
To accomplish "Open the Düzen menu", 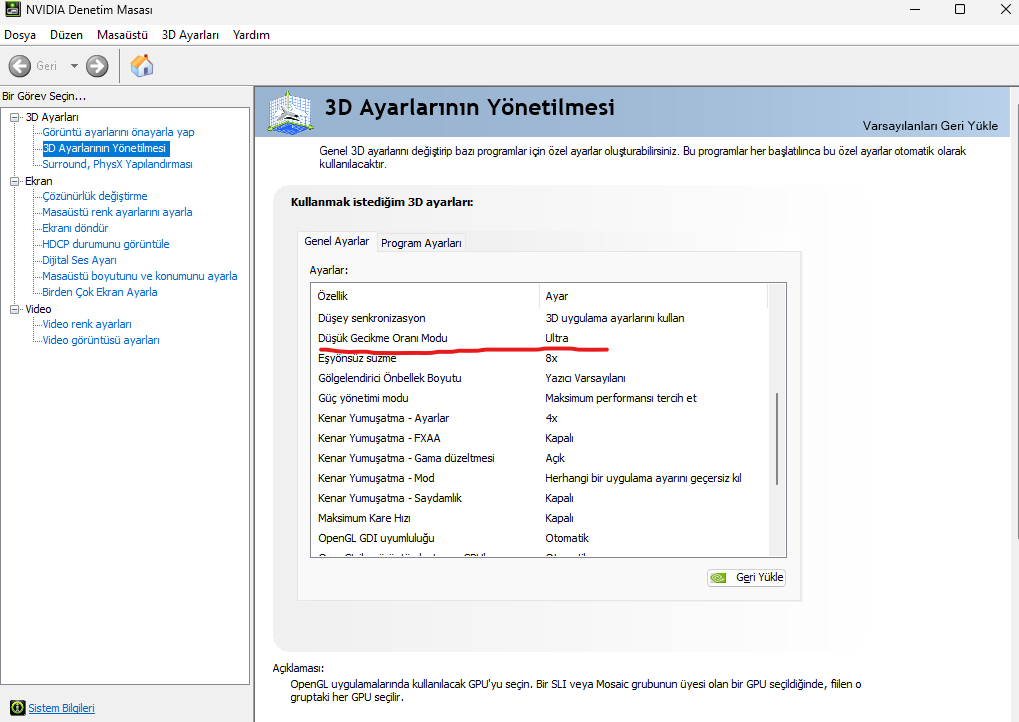I will pos(66,35).
